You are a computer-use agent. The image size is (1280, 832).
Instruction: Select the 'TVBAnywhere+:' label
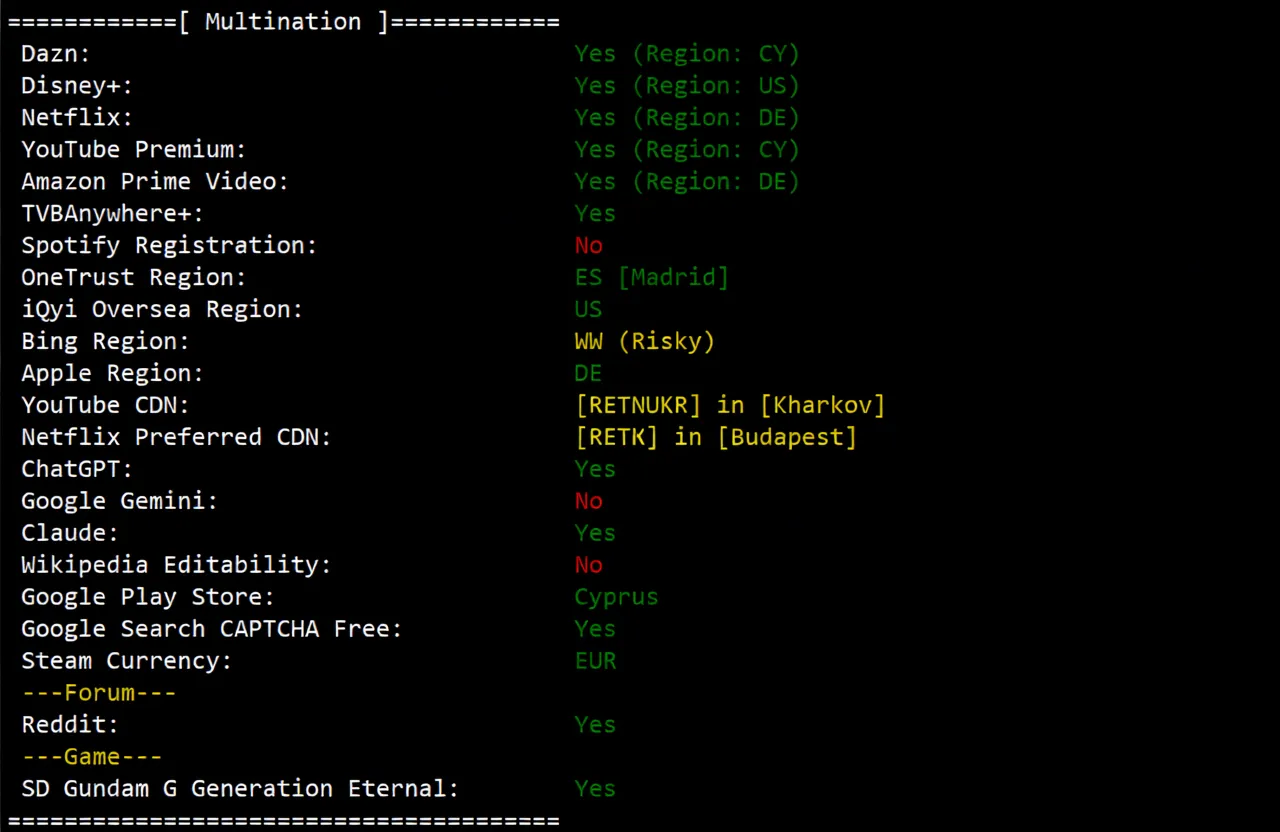(113, 214)
